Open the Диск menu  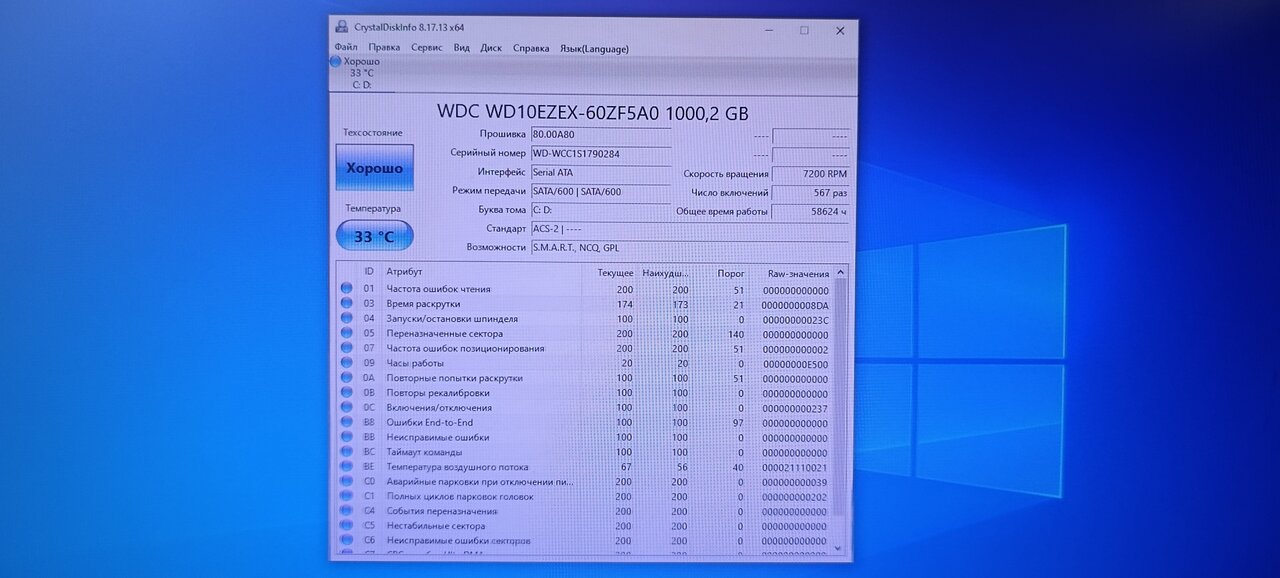[491, 47]
